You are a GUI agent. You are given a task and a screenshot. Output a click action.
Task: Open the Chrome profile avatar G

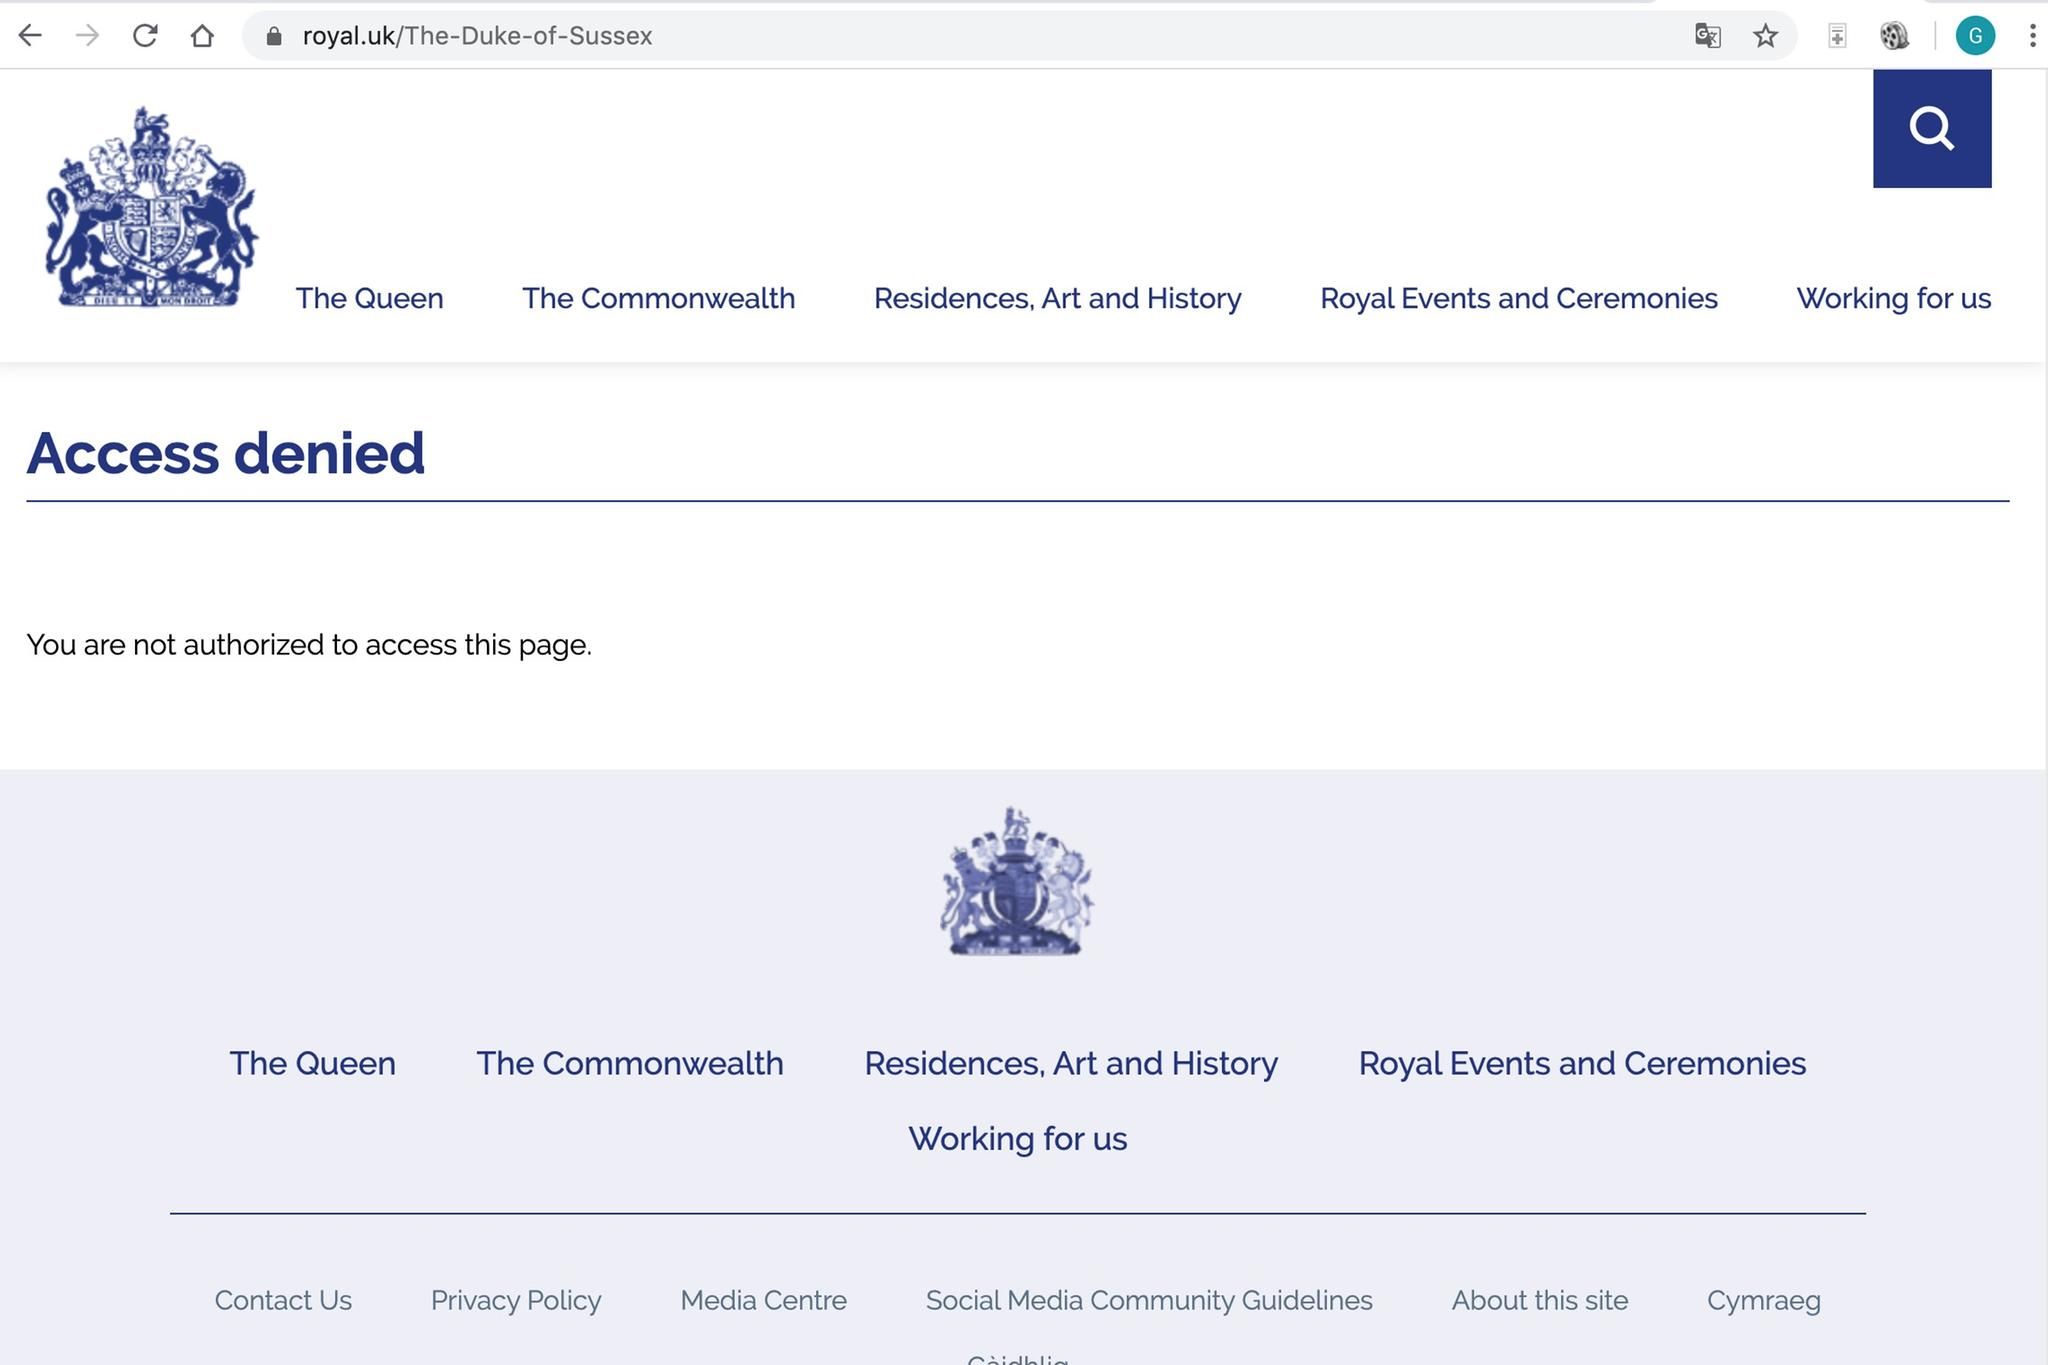(1974, 36)
